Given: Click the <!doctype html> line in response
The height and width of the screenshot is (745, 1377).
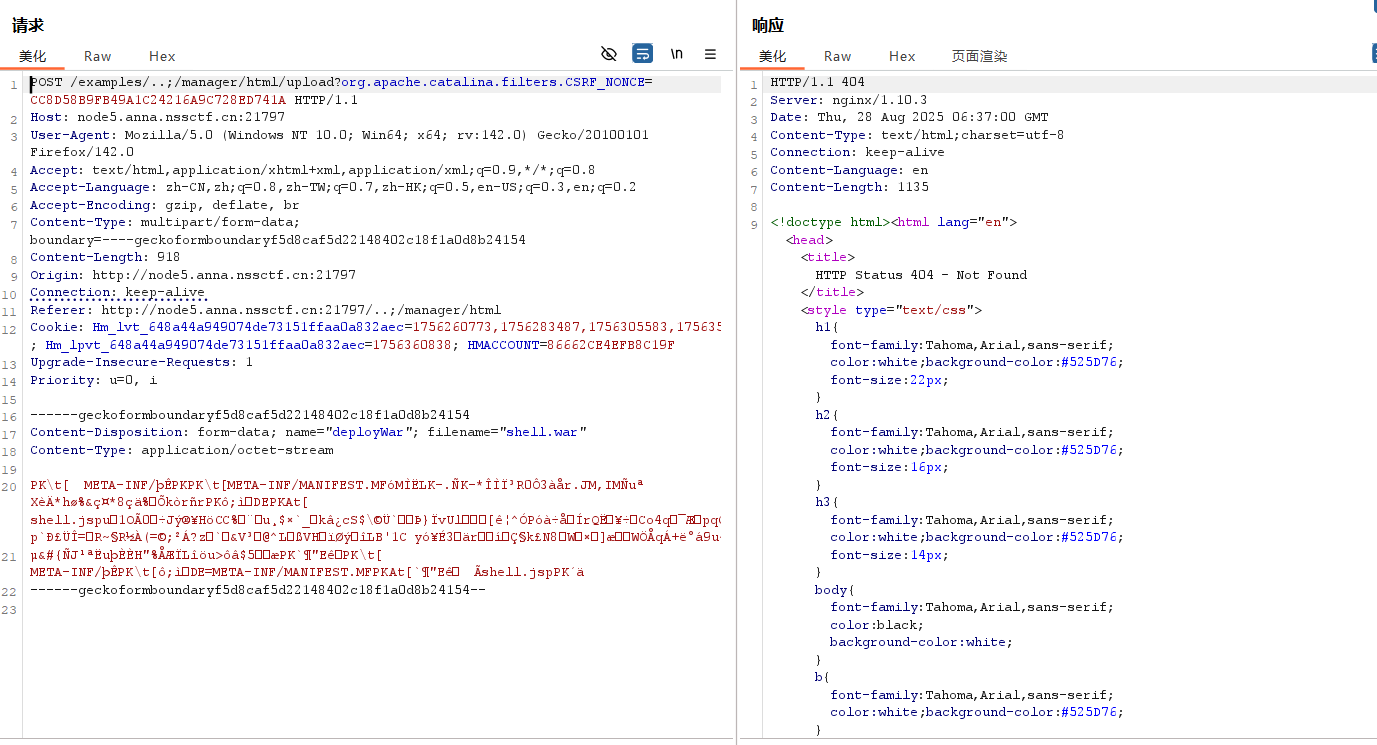Looking at the screenshot, I should [893, 222].
